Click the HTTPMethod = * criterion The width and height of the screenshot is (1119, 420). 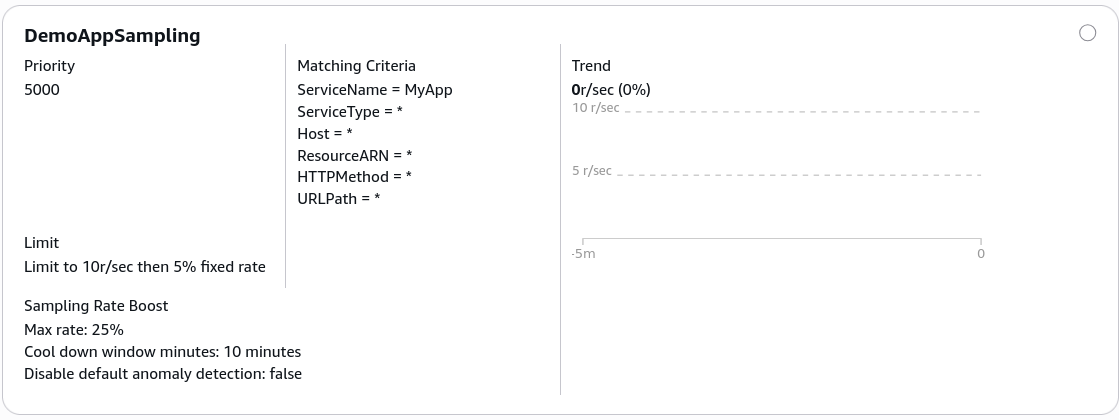pyautogui.click(x=354, y=177)
